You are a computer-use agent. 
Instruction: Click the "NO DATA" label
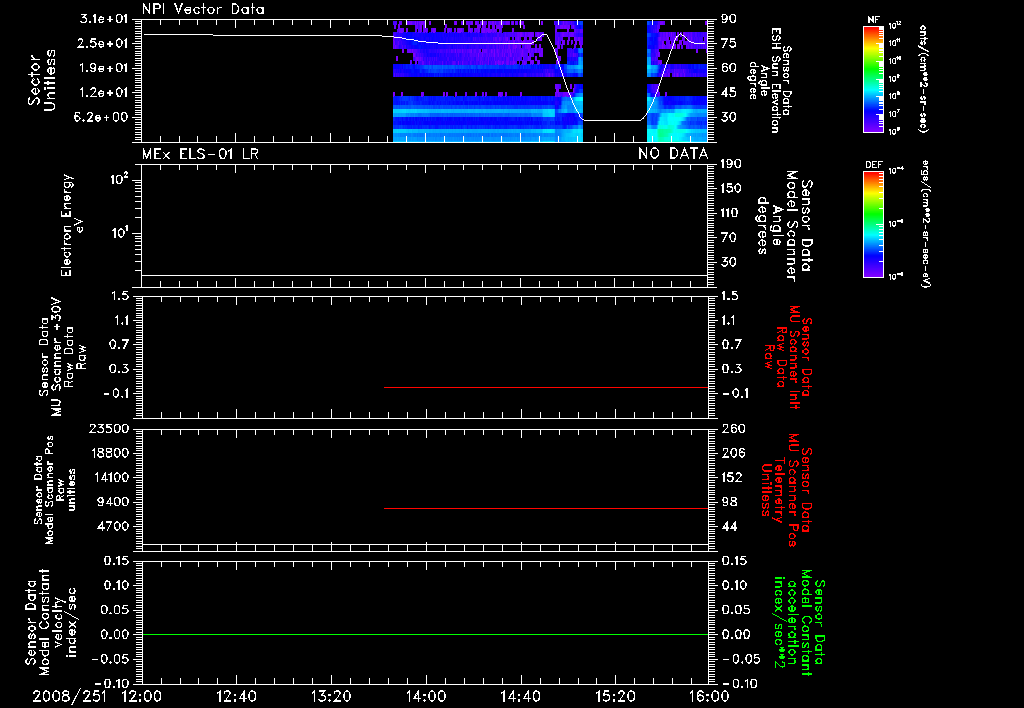[673, 154]
